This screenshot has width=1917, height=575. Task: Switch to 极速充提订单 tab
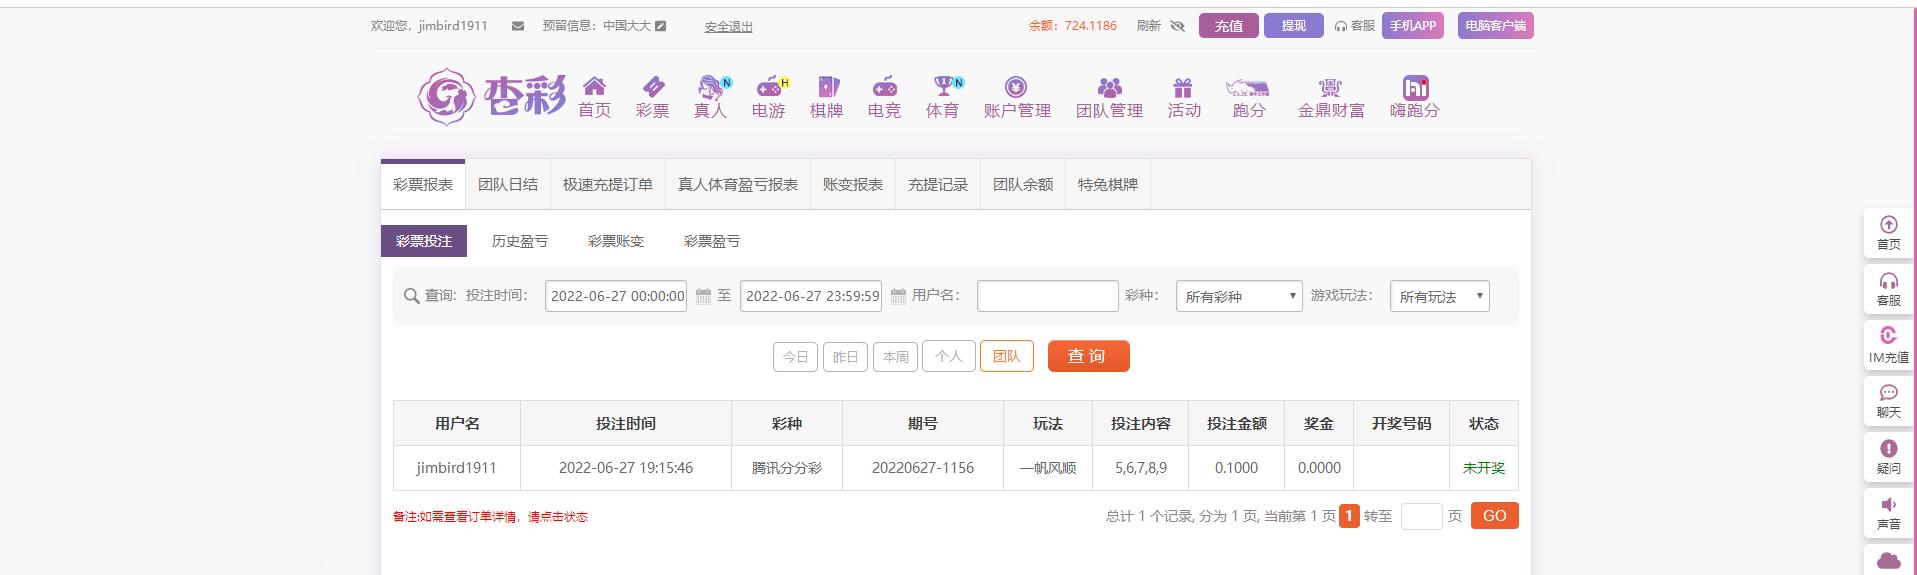608,185
